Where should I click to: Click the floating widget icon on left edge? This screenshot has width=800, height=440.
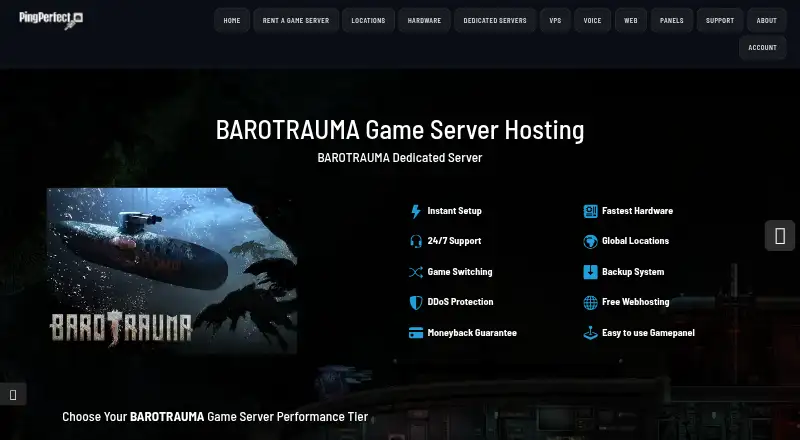click(x=13, y=395)
